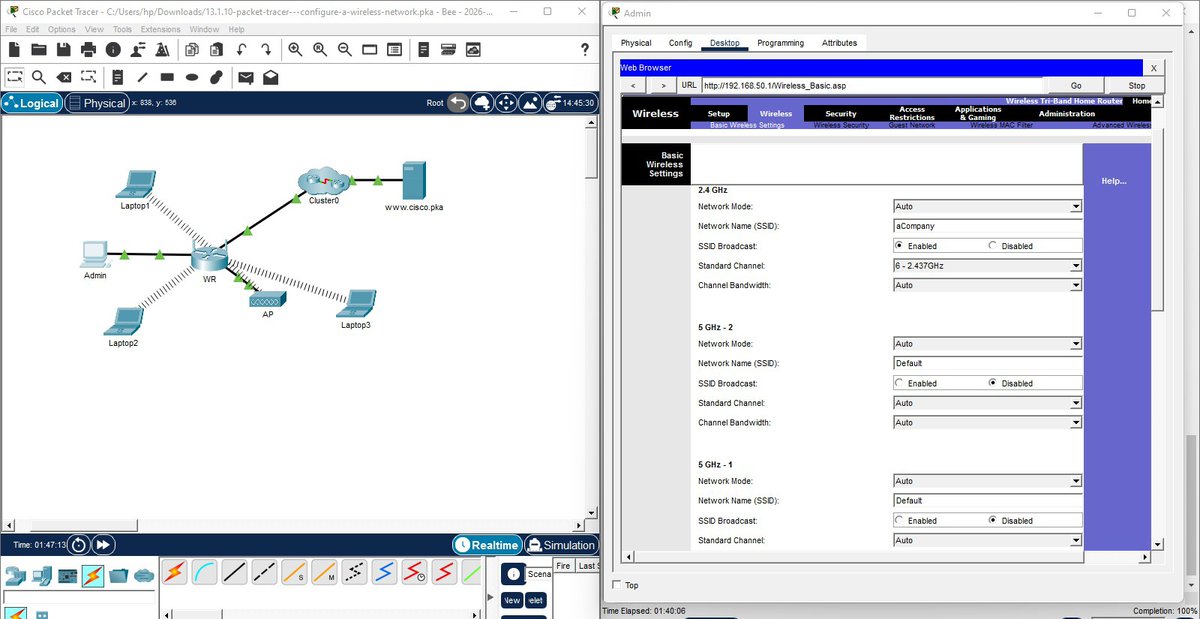Click the Open folder icon in the toolbar
Viewport: 1200px width, 619px height.
(x=39, y=49)
